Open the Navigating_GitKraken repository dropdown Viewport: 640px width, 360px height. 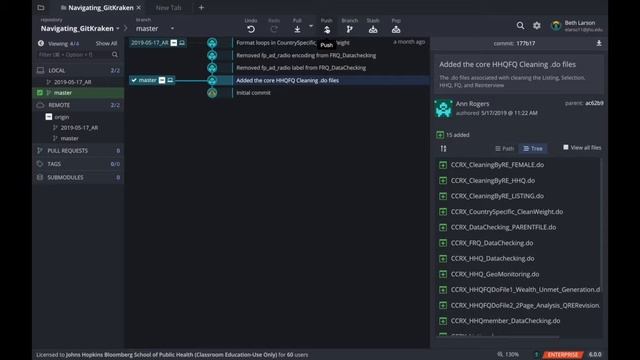(x=80, y=29)
